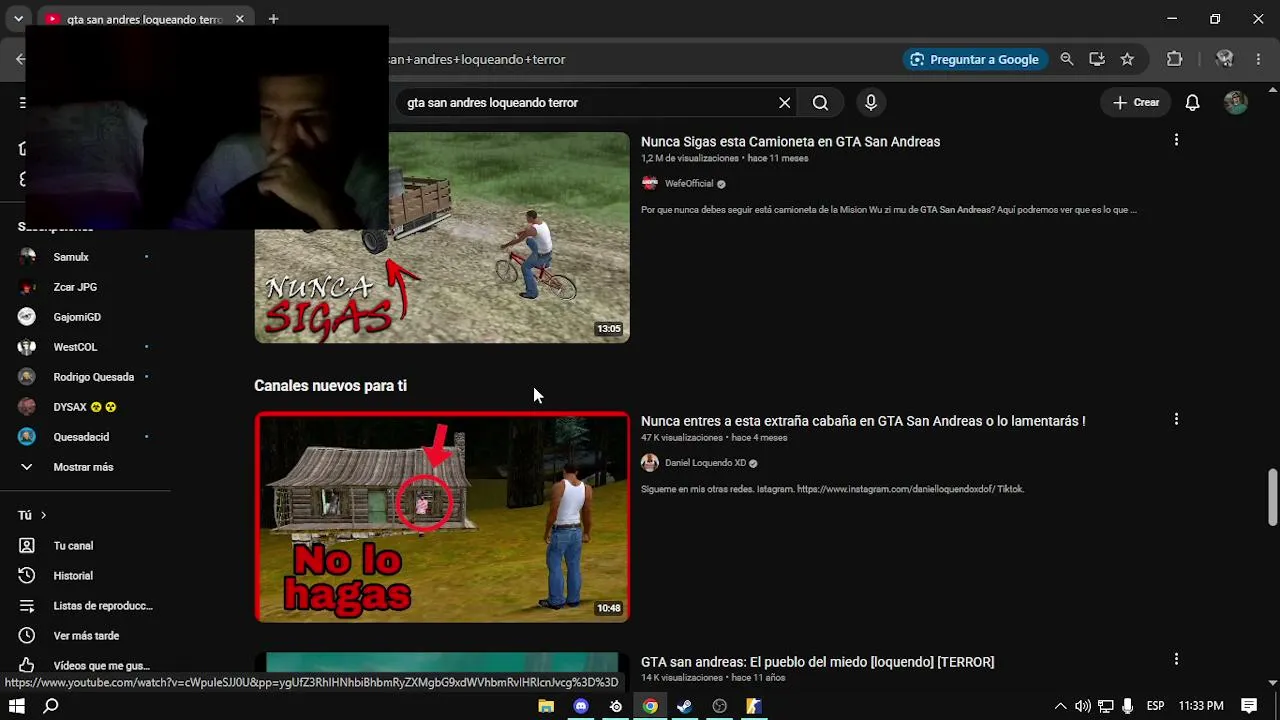
Task: Open options menu for Nunca Sigas esta Camioneta video
Action: (1176, 140)
